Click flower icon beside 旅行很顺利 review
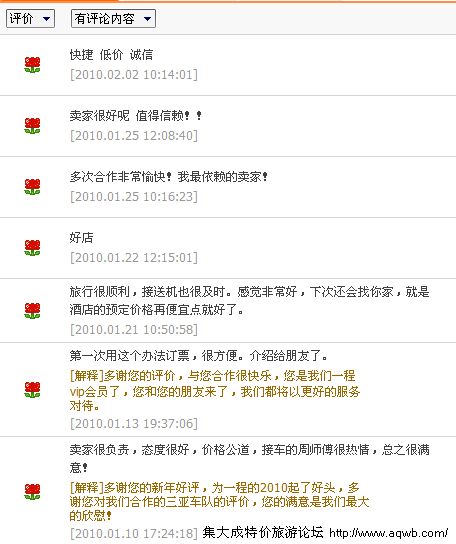456x544 pixels. click(x=32, y=311)
